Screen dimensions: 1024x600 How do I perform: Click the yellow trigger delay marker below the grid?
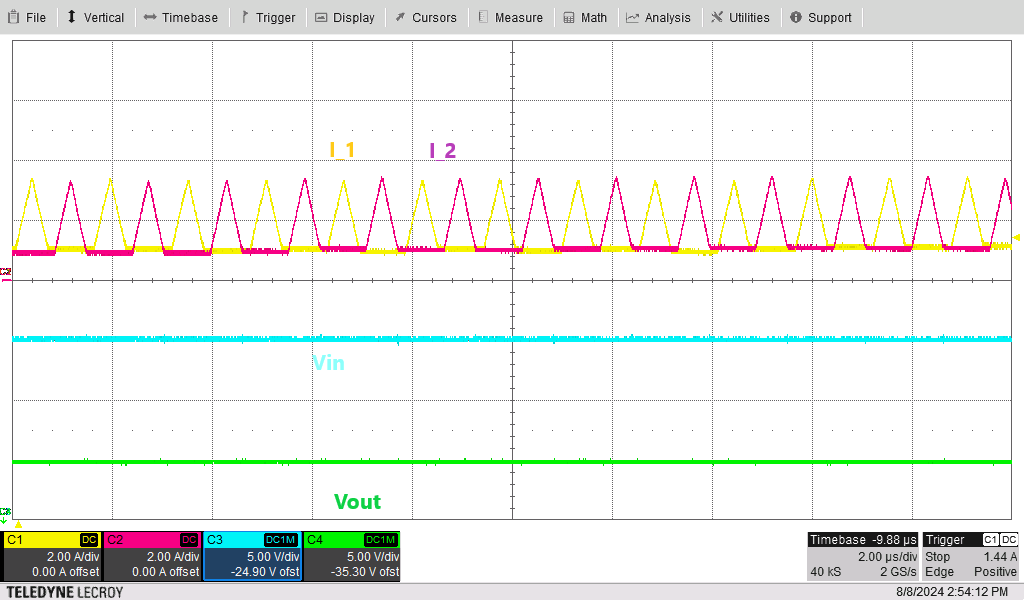click(x=17, y=524)
